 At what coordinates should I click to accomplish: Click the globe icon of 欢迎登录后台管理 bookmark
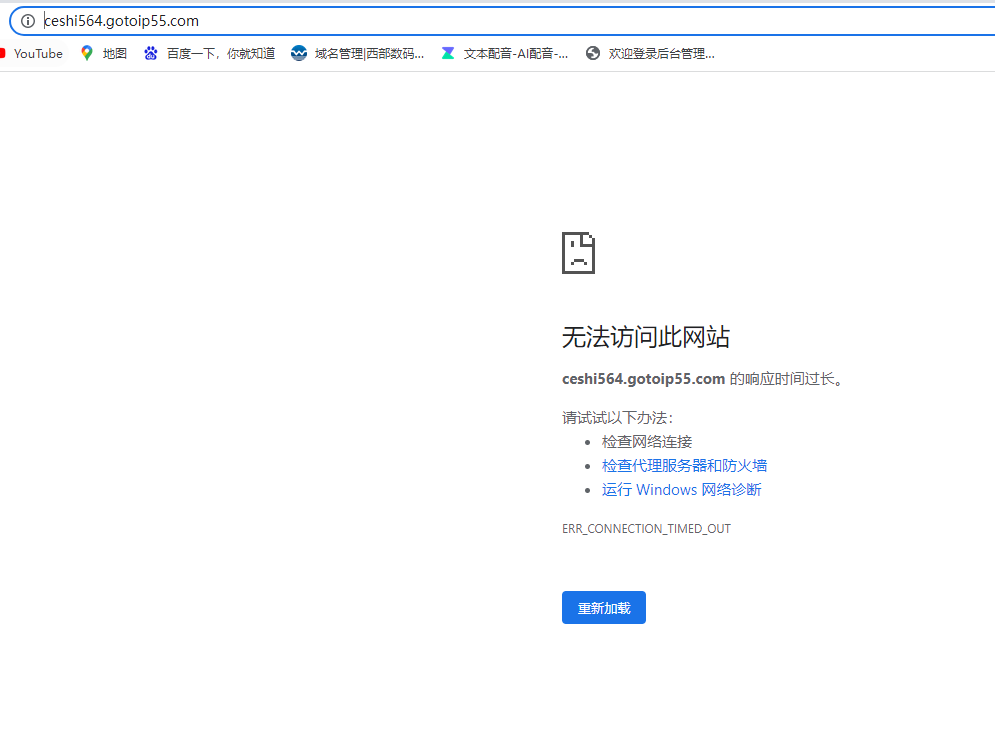tap(593, 53)
